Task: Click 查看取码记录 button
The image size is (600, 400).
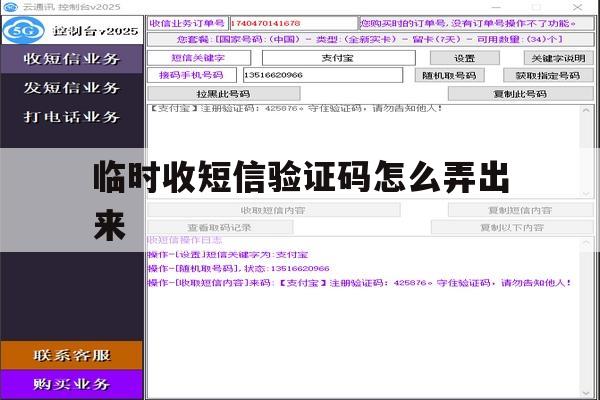Action: (220, 227)
